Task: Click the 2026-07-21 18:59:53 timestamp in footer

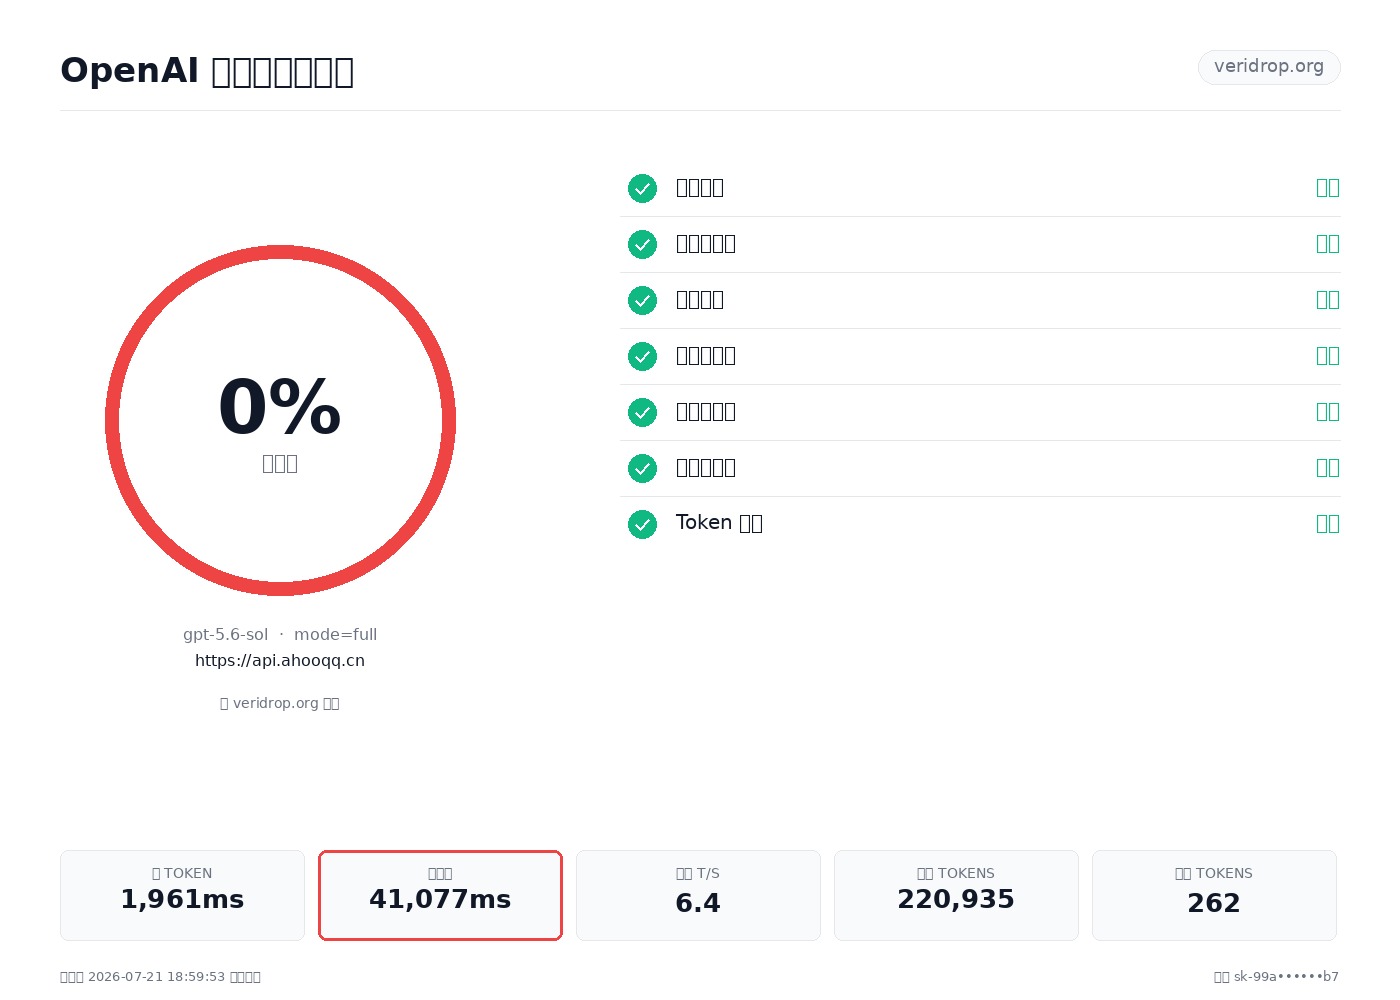Action: pyautogui.click(x=157, y=977)
